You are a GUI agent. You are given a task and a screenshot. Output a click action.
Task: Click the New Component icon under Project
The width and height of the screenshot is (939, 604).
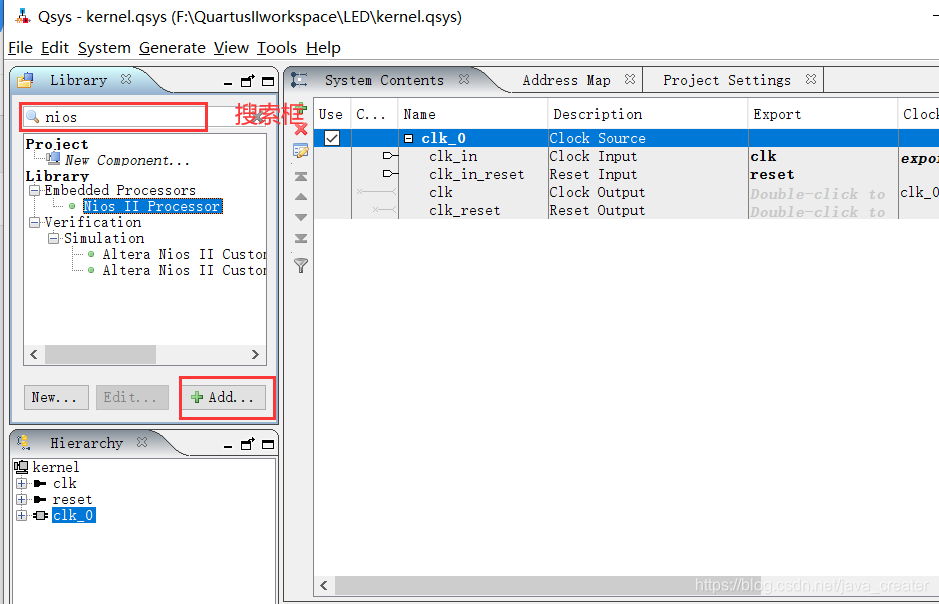(x=53, y=159)
